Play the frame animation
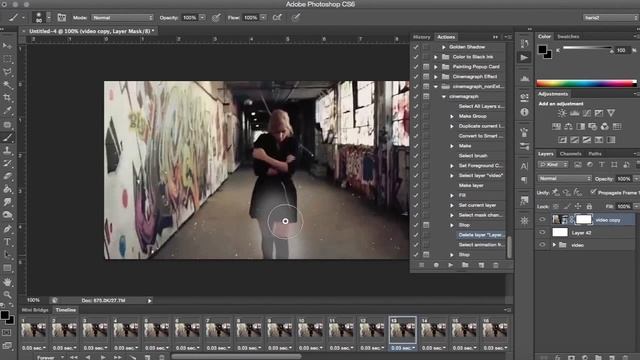Screen dimensions: 640x360 click(x=103, y=357)
